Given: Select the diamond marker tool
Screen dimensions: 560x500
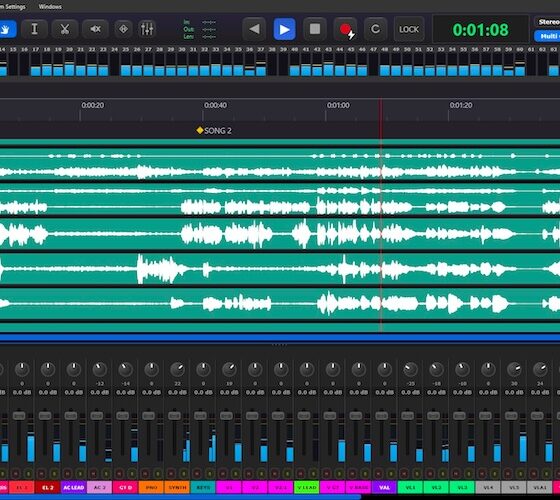Looking at the screenshot, I should [123, 29].
